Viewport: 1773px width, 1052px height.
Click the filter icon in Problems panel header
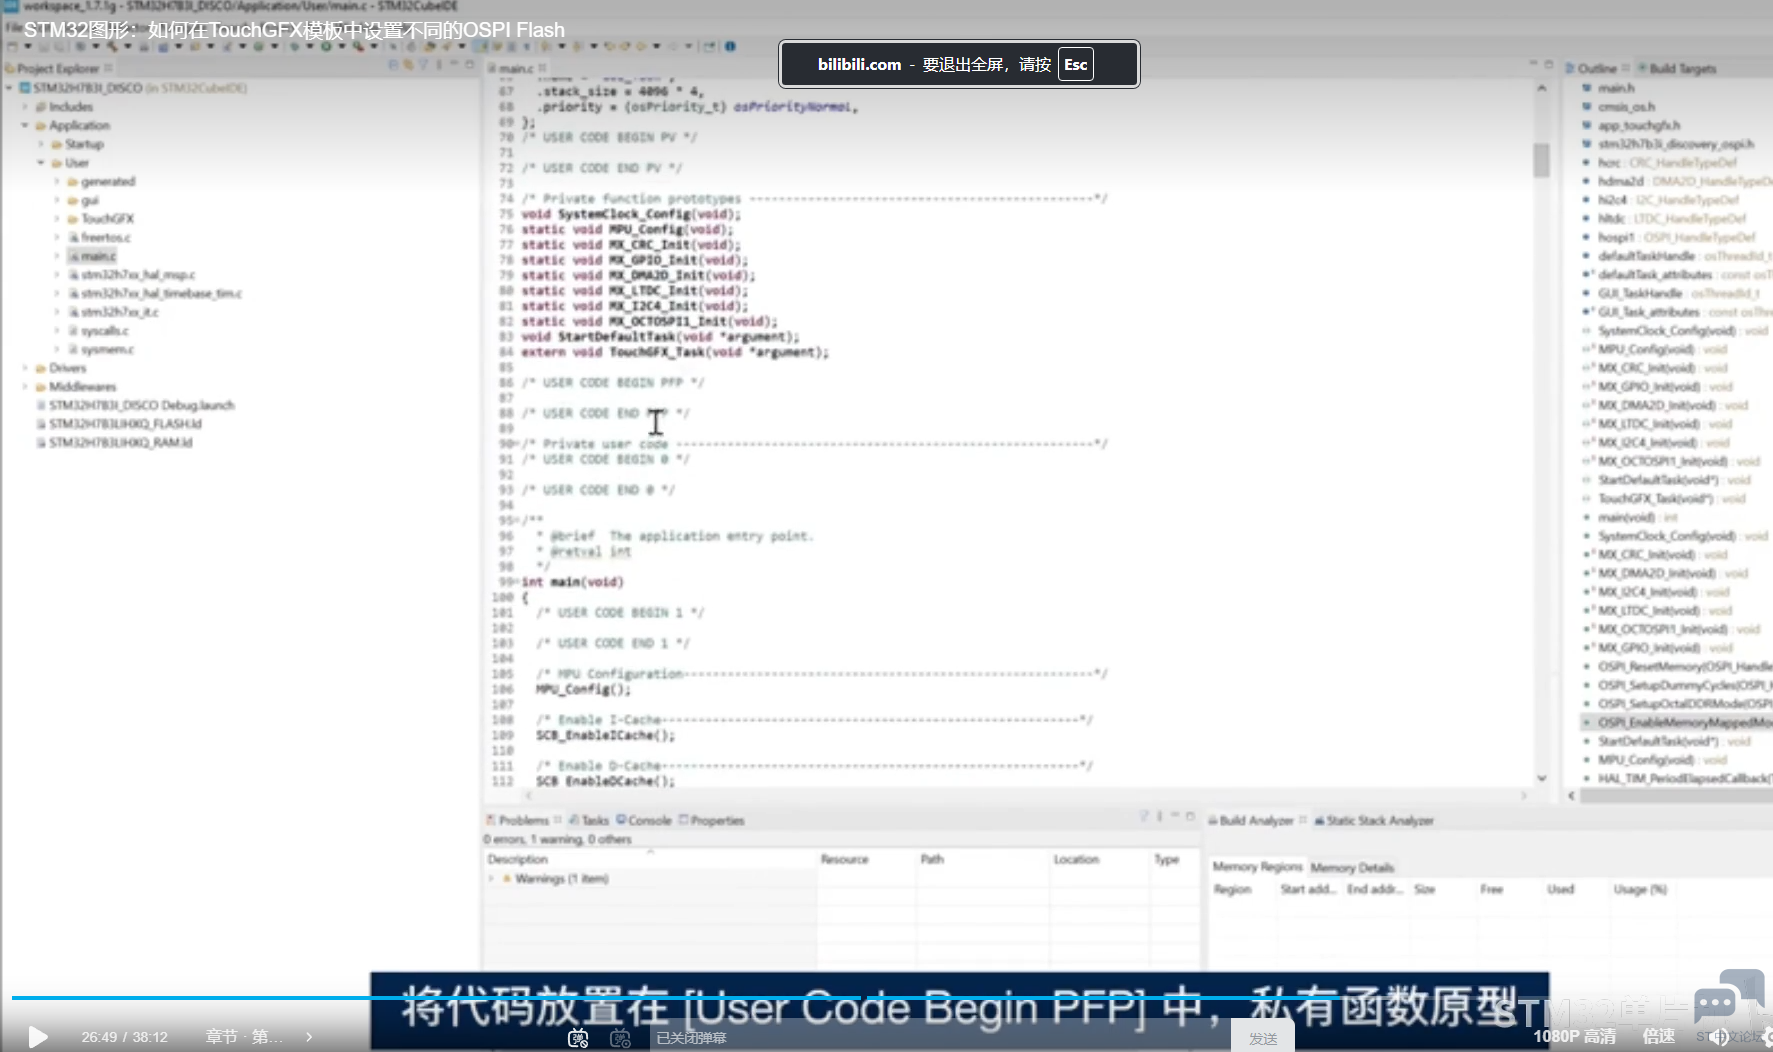[x=1144, y=817]
